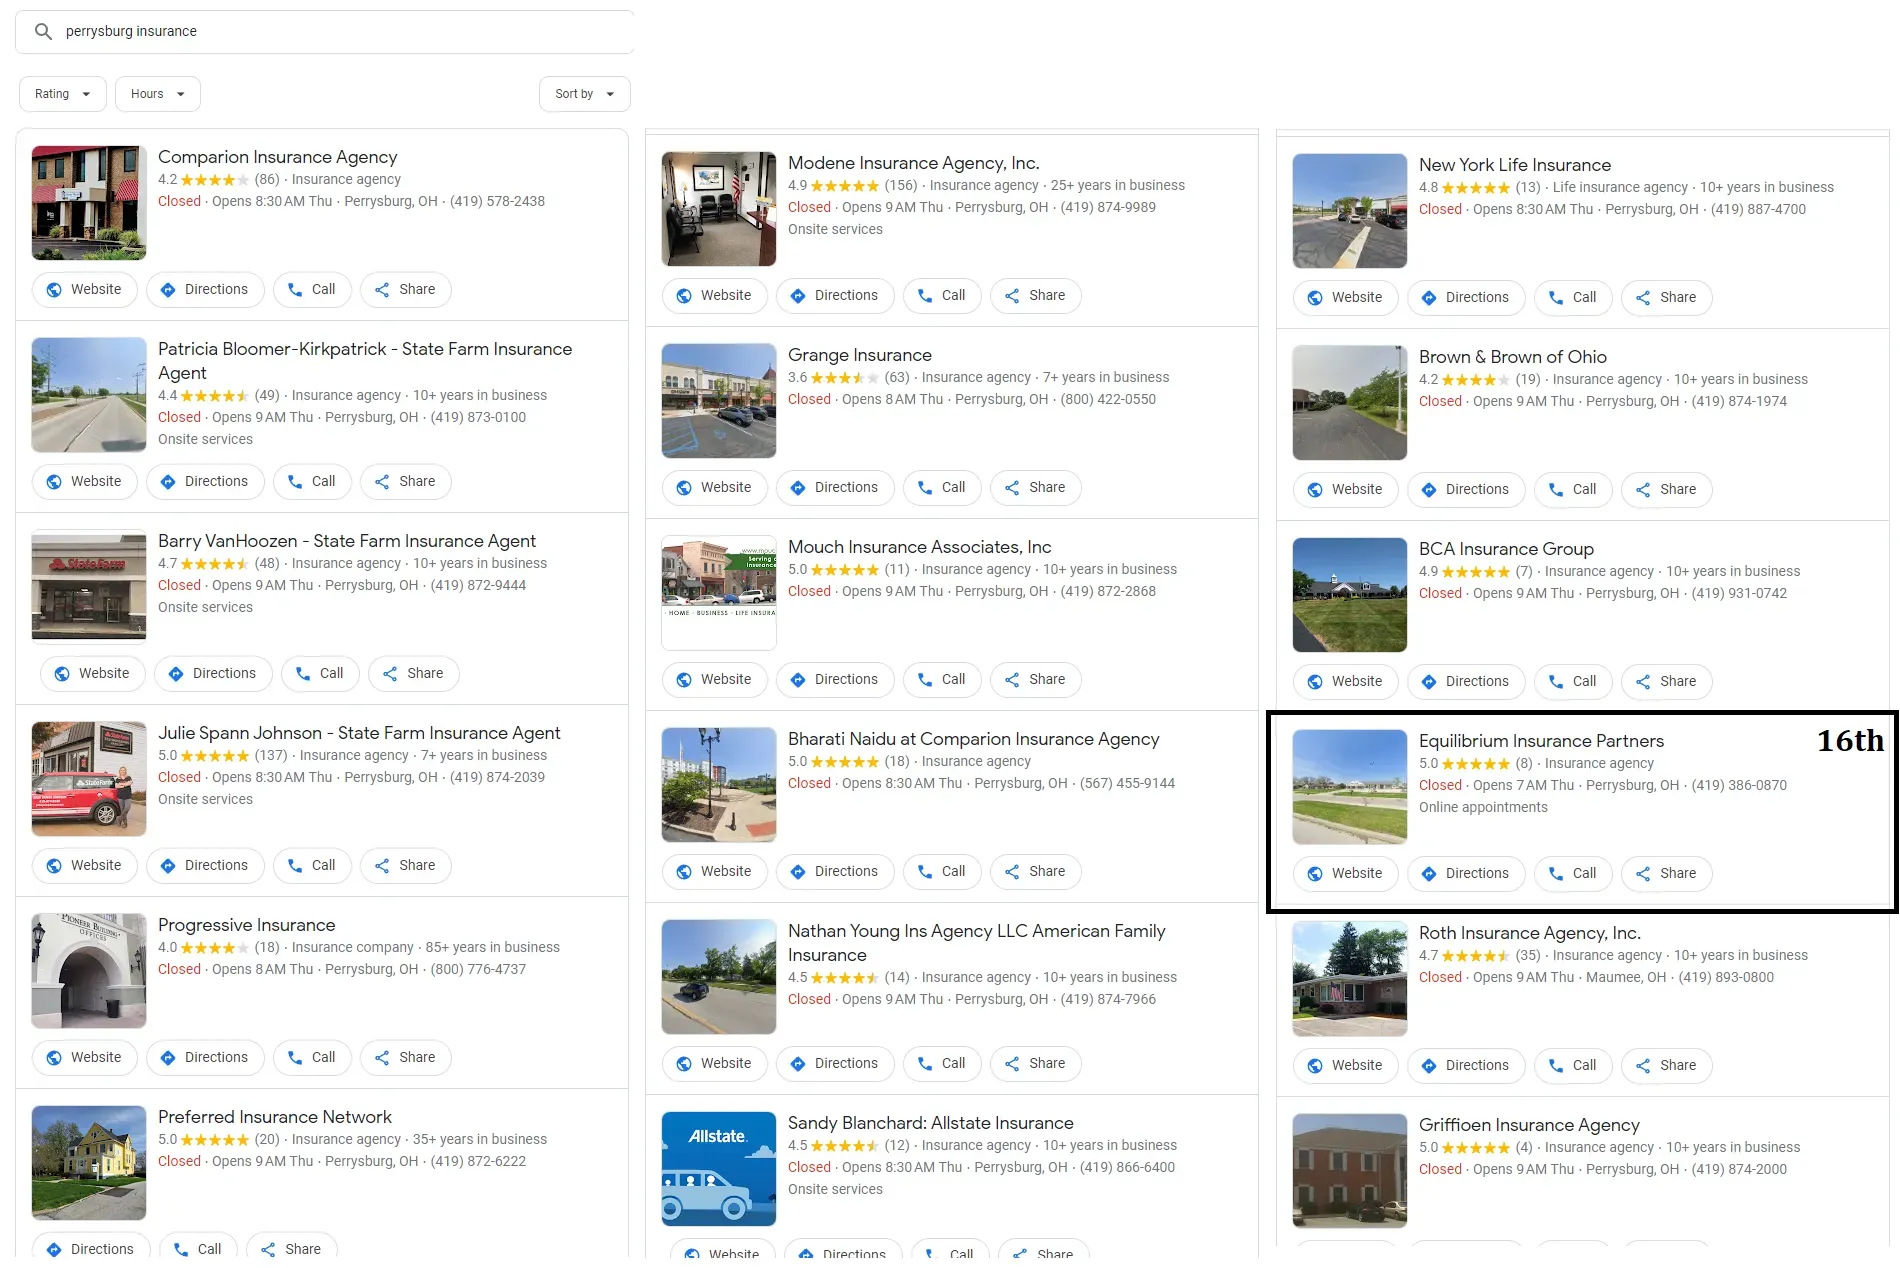Open Grange Insurance website
The image size is (1900, 1268).
tap(714, 488)
